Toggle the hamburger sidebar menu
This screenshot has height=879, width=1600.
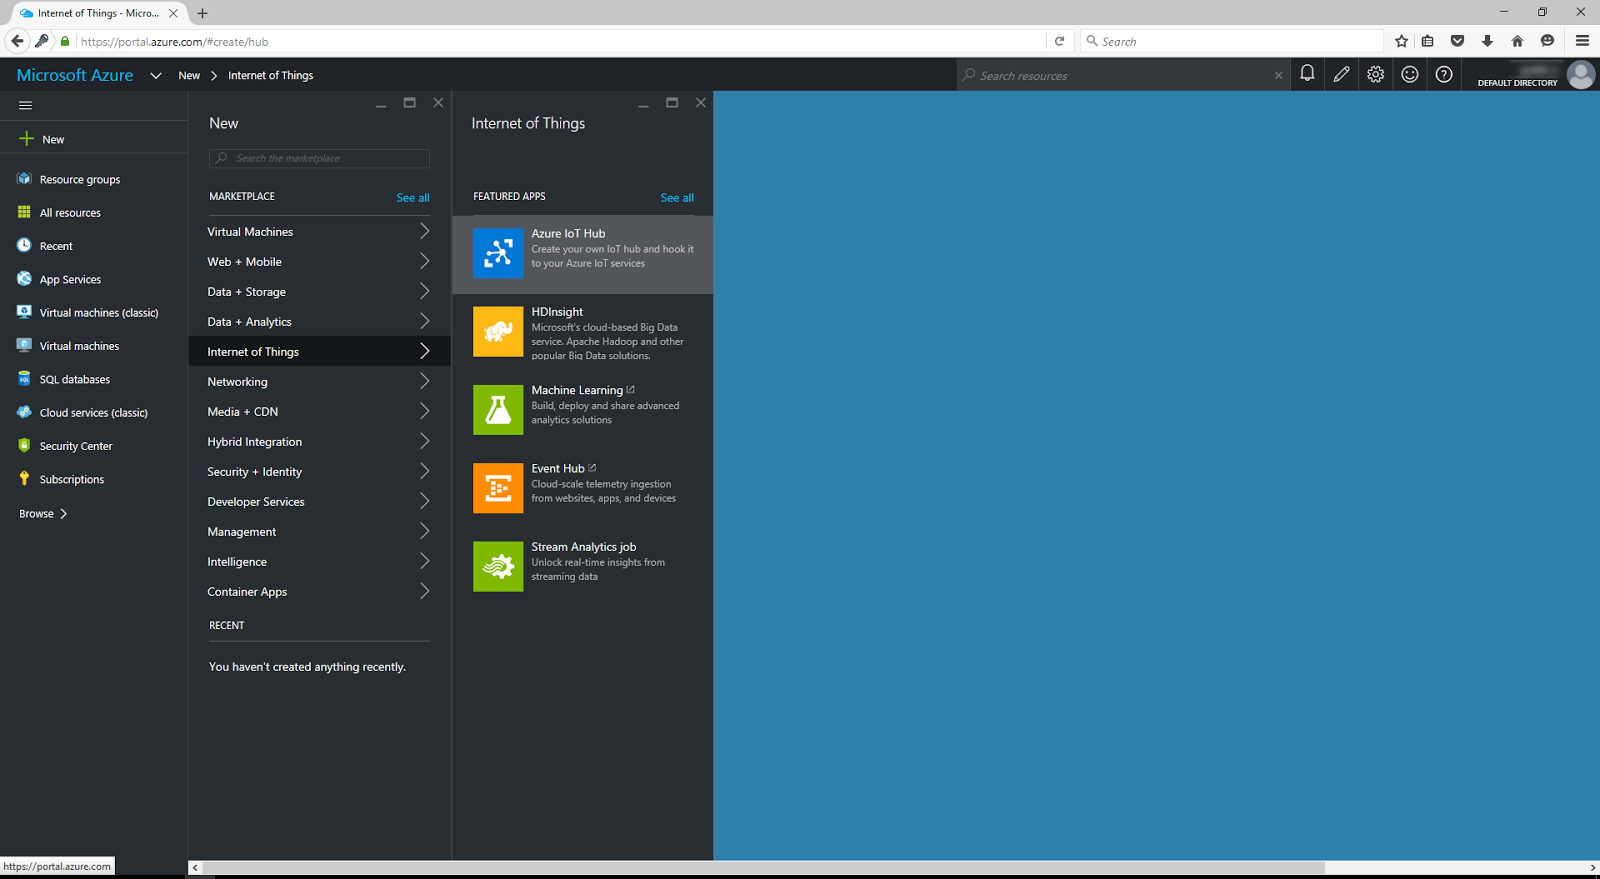(x=26, y=105)
